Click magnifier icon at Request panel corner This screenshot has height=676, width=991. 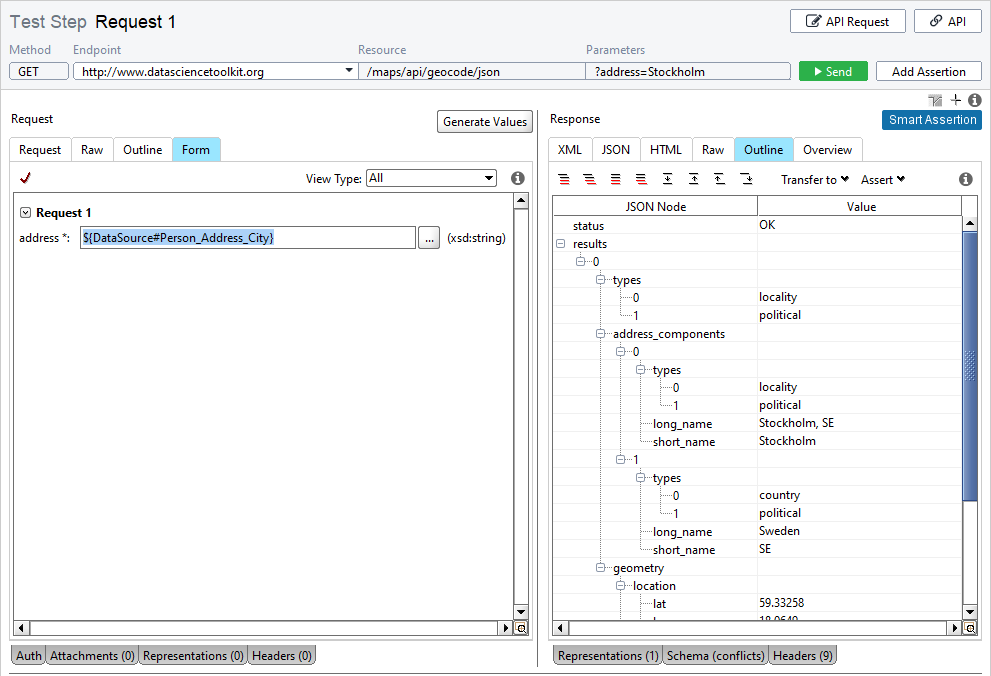pyautogui.click(x=521, y=628)
